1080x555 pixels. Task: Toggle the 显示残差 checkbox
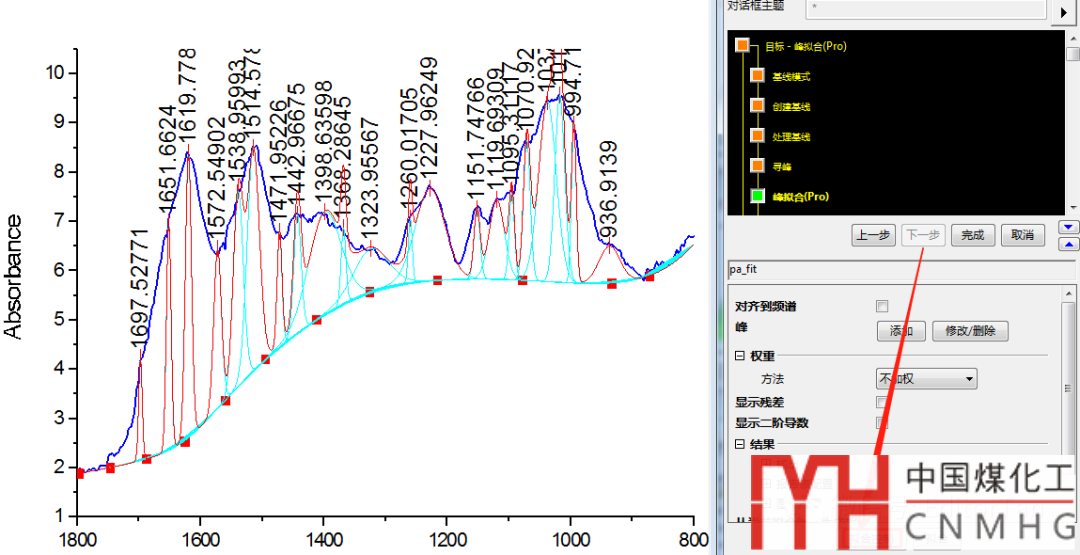881,402
